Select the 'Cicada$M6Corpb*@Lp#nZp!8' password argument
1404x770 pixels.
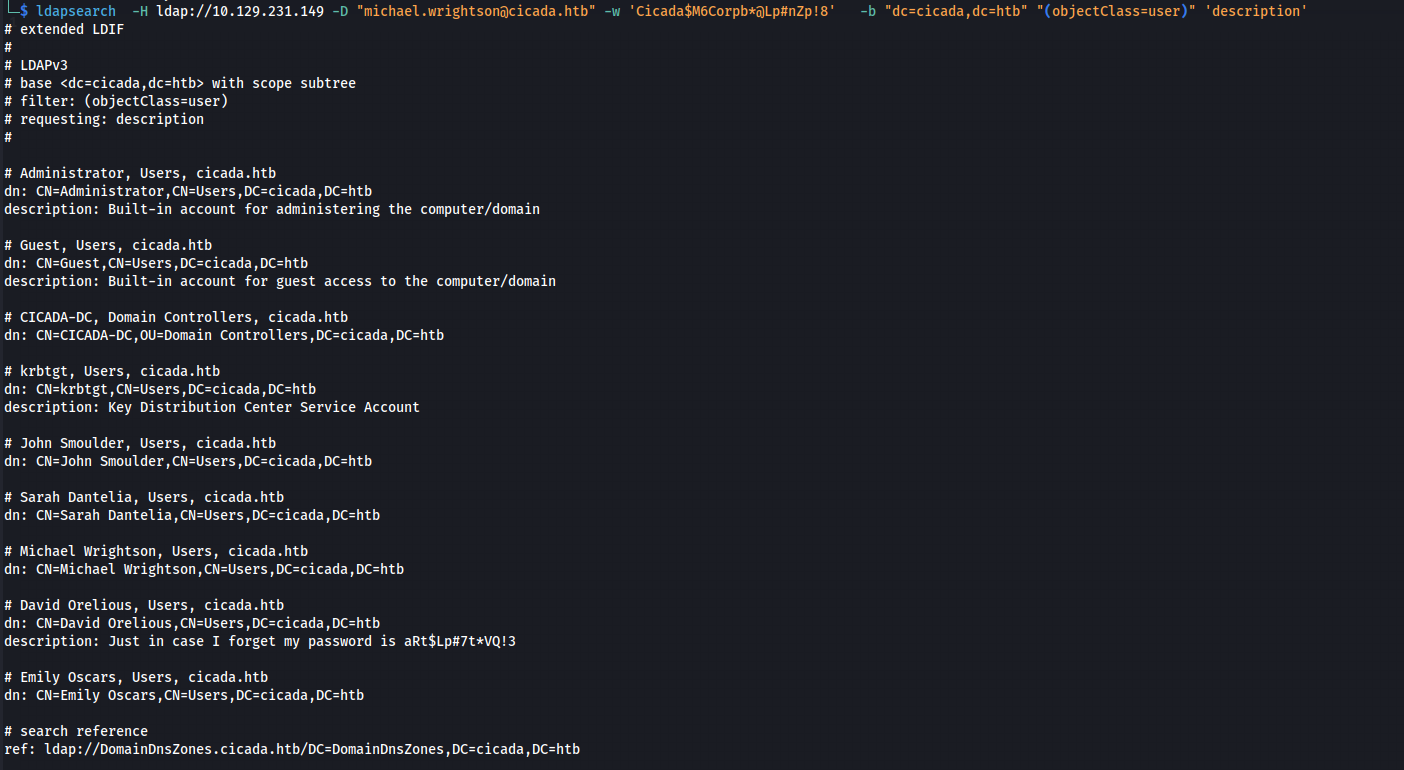[x=732, y=11]
